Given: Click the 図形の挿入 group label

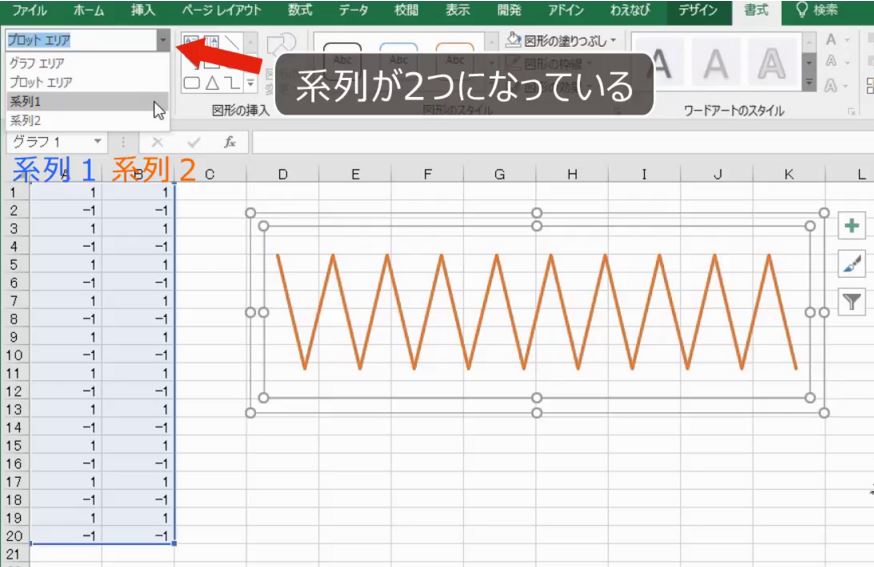Looking at the screenshot, I should click(x=240, y=110).
